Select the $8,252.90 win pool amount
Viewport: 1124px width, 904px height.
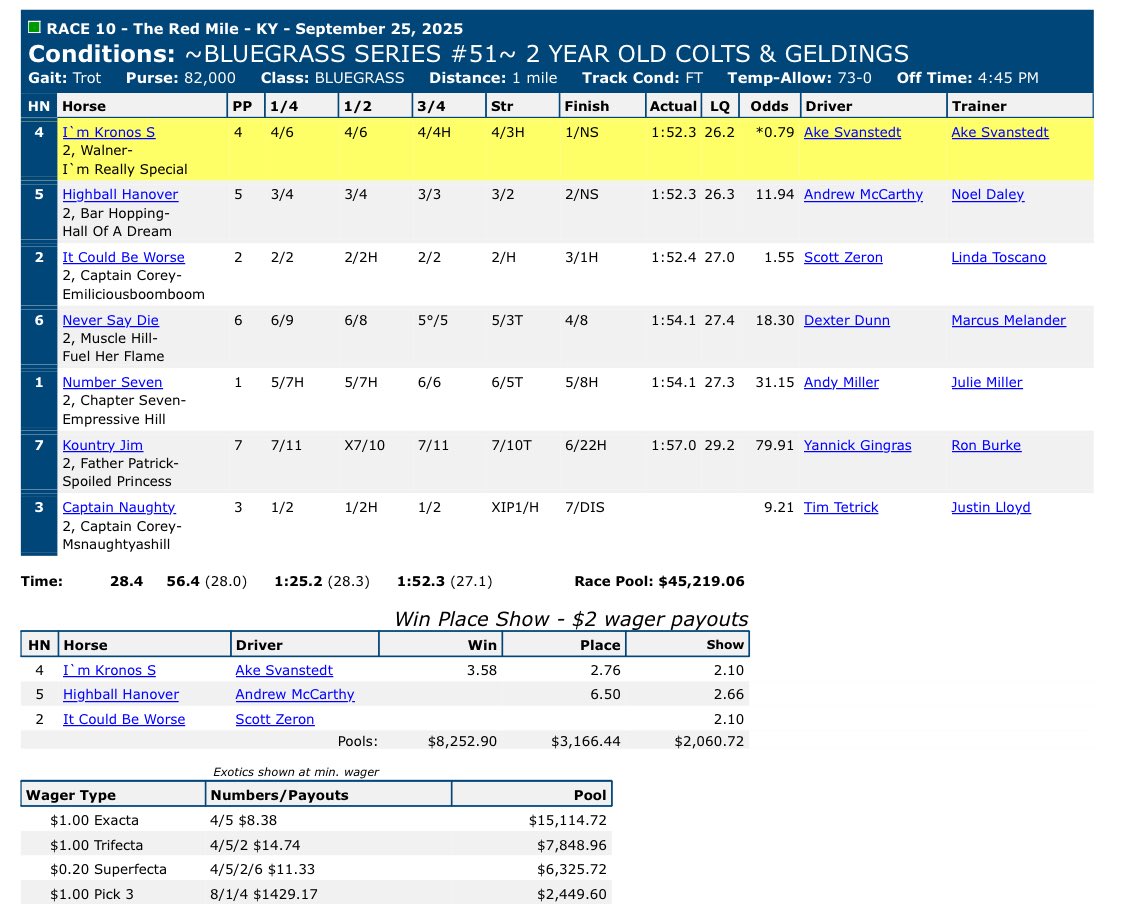(x=462, y=741)
